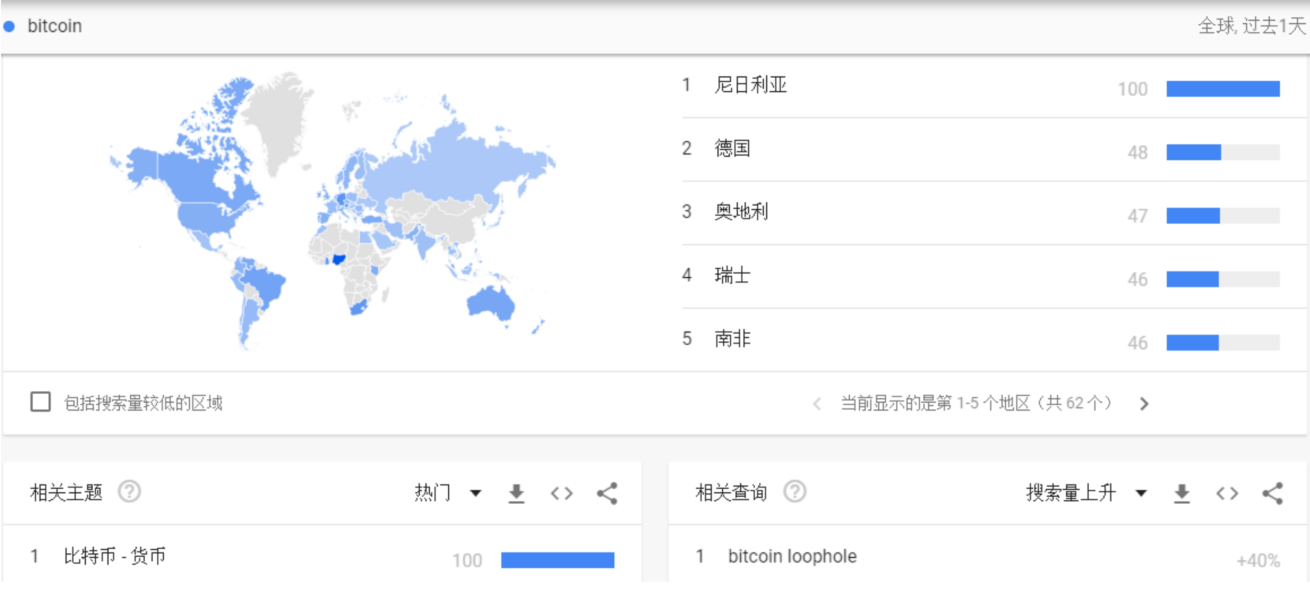Open embed code for 相关查询

click(1227, 493)
